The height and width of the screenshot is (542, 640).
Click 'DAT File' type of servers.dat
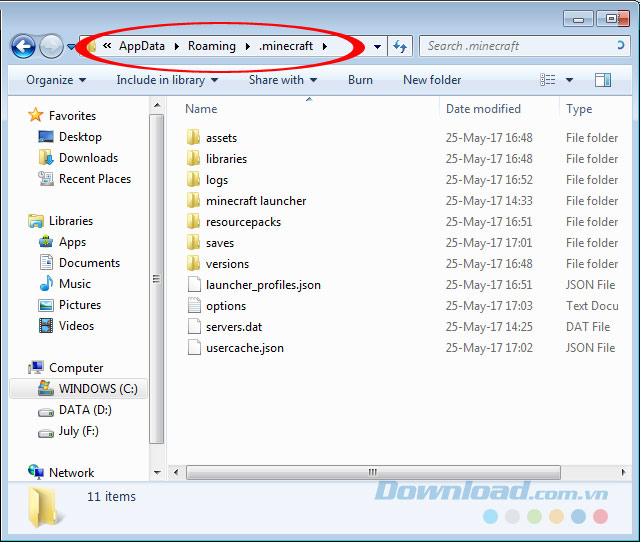pos(588,327)
